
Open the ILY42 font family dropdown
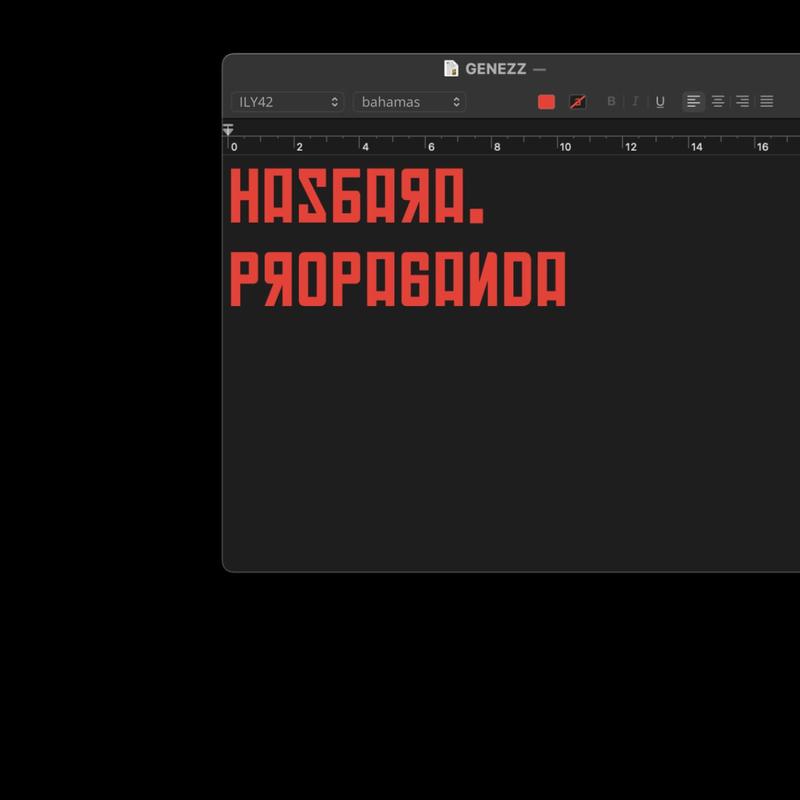tap(287, 102)
